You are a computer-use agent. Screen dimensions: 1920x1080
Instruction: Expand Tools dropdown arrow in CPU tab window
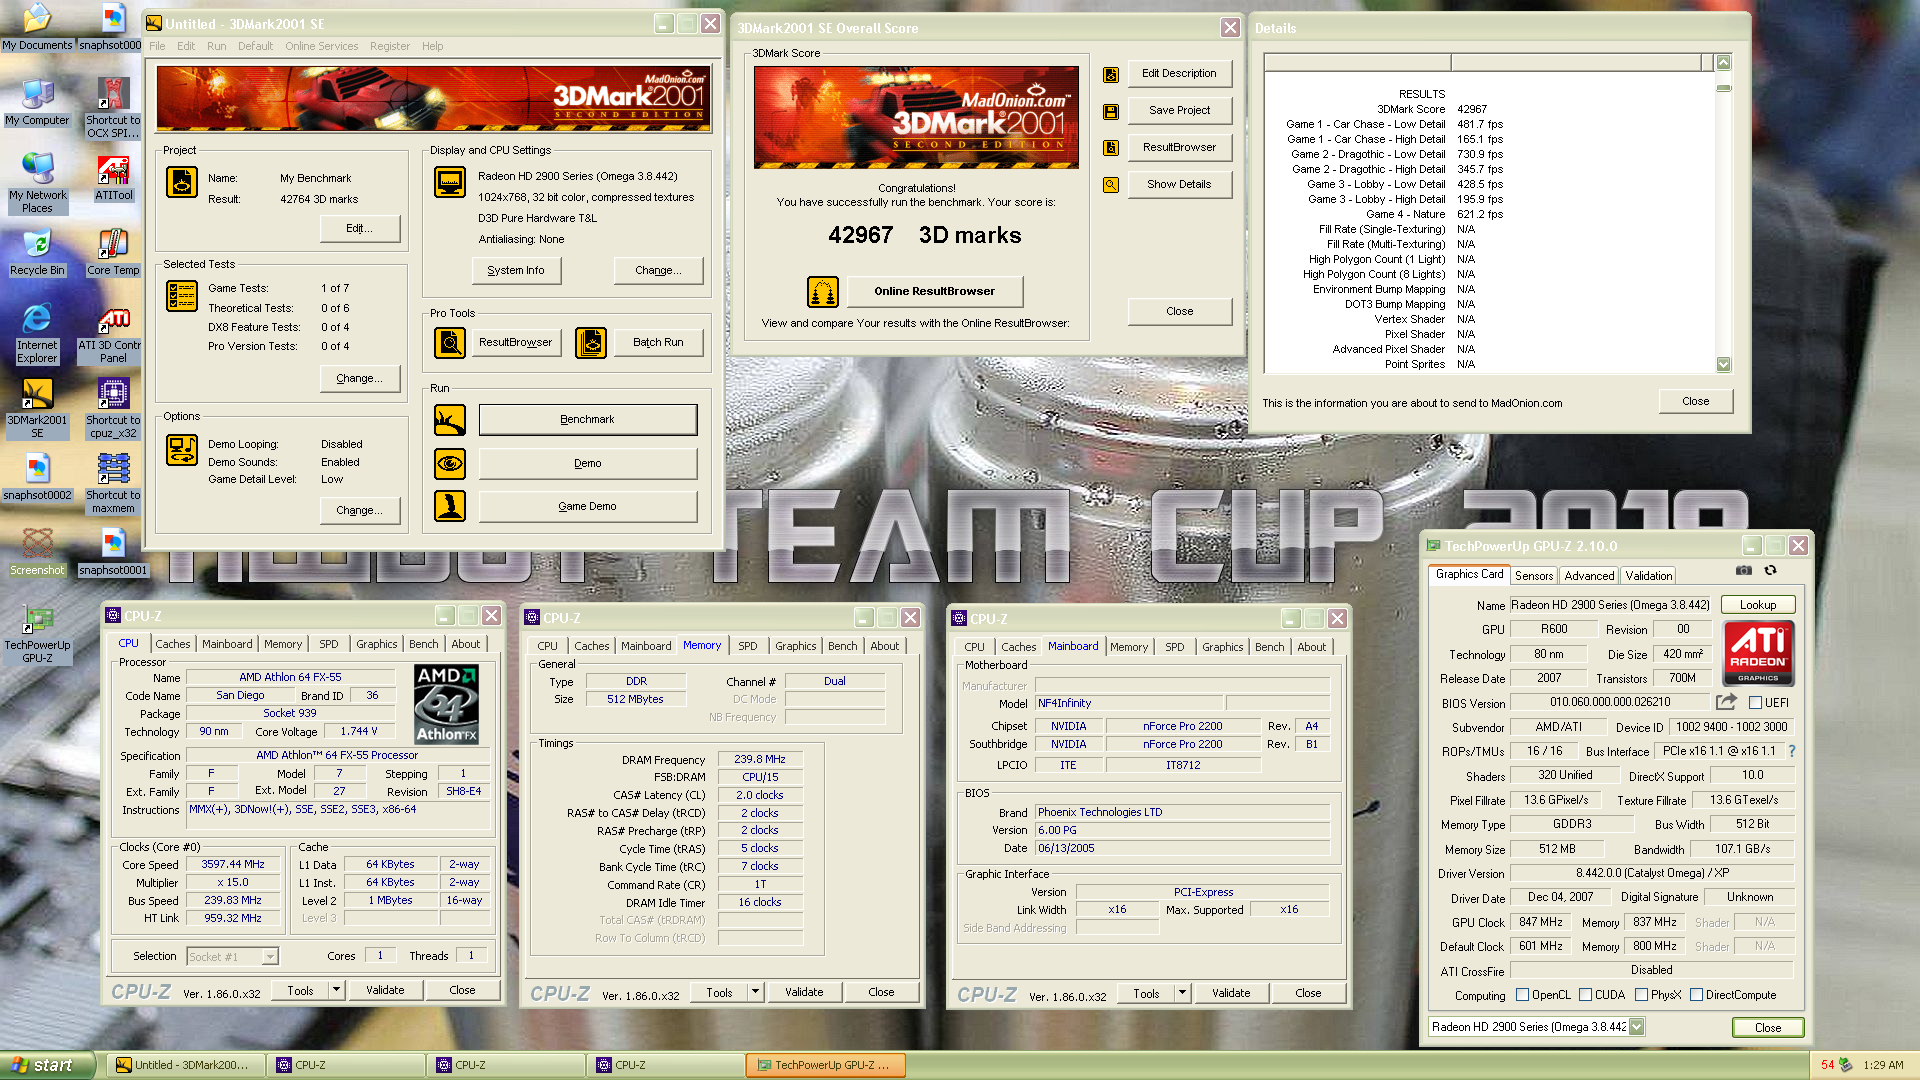click(x=336, y=991)
